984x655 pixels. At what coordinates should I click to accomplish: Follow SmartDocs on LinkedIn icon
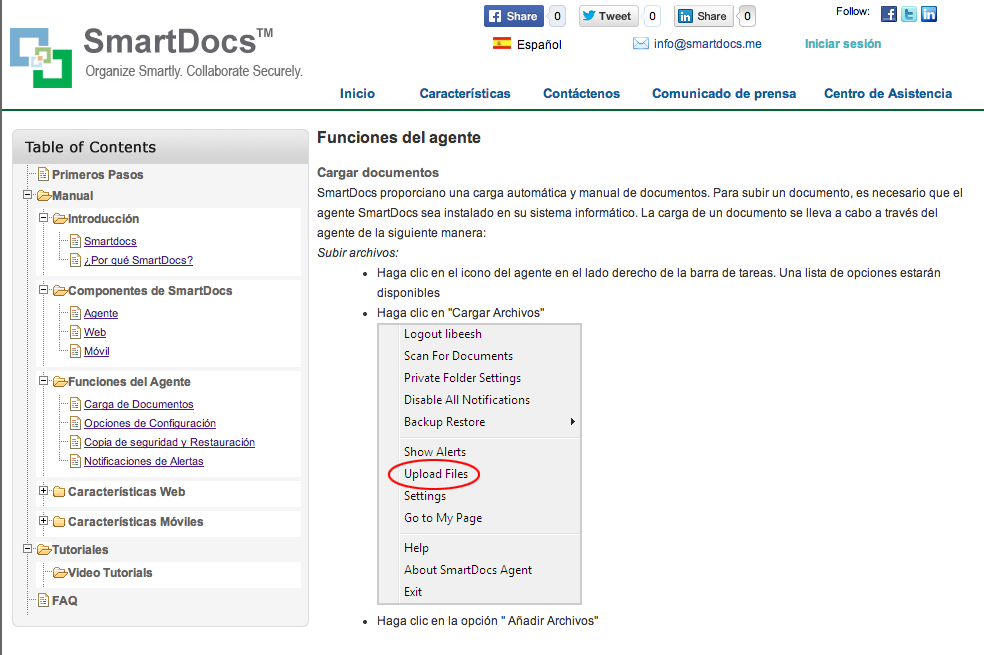tap(929, 14)
